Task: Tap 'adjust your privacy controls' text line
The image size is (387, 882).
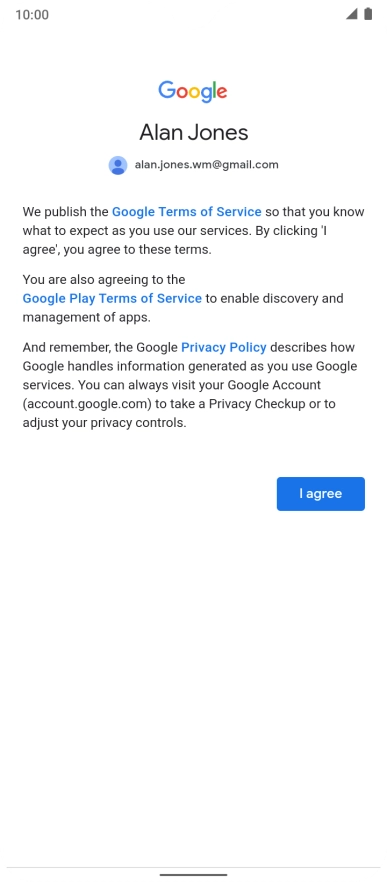Action: (104, 423)
